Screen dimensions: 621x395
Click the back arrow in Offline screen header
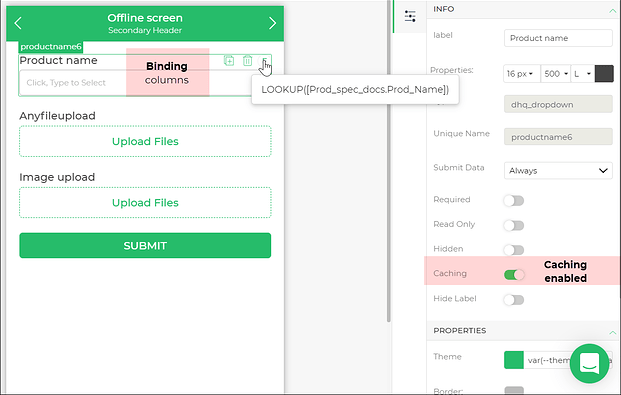tap(18, 23)
